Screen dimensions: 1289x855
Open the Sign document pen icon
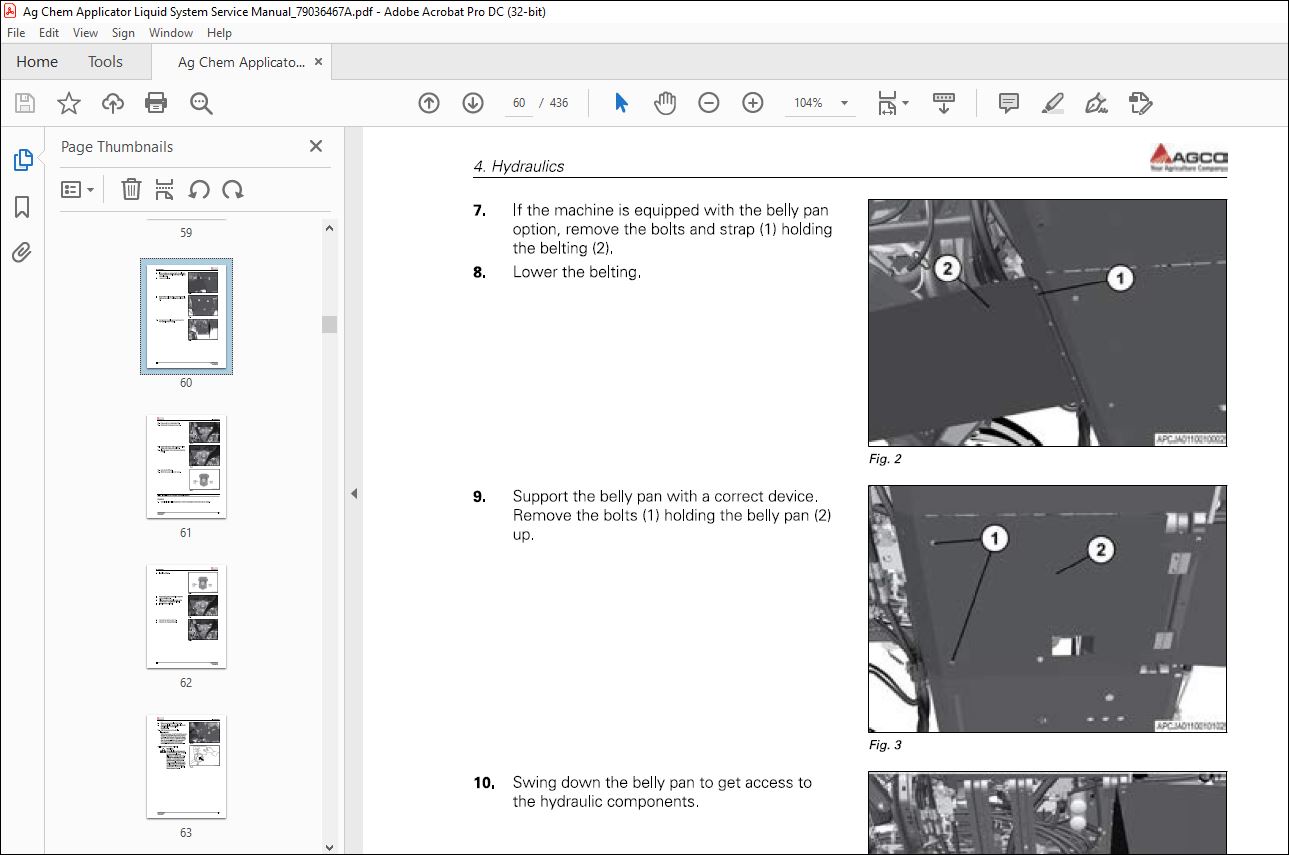click(1096, 103)
